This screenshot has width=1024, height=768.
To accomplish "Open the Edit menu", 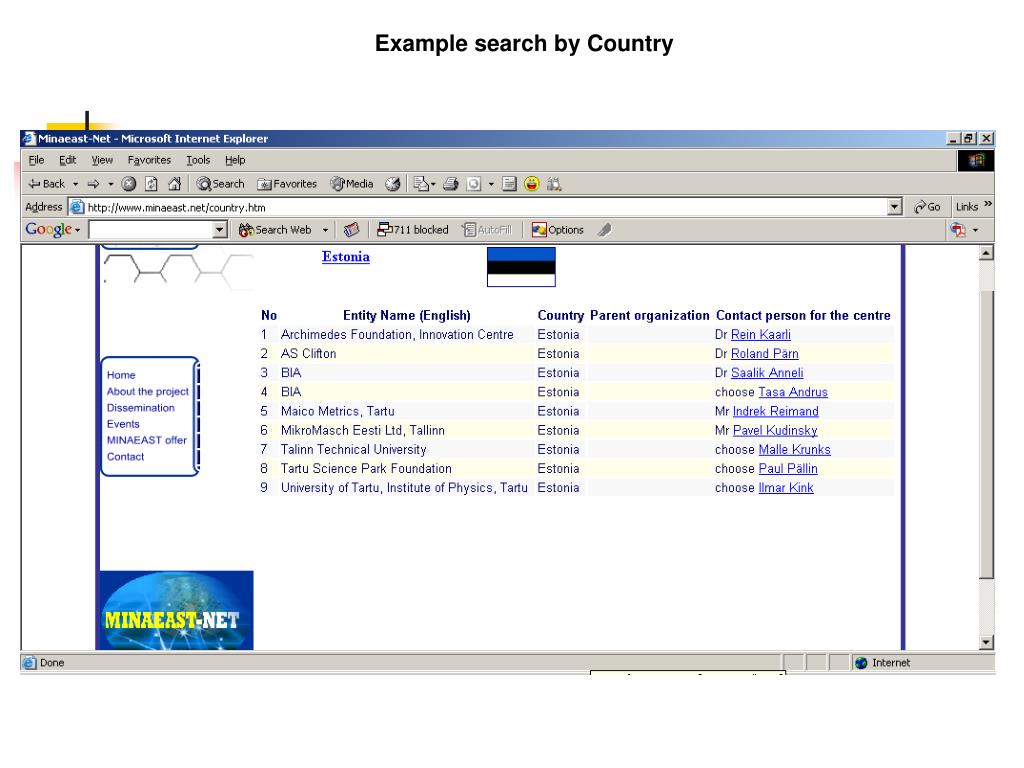I will 67,160.
